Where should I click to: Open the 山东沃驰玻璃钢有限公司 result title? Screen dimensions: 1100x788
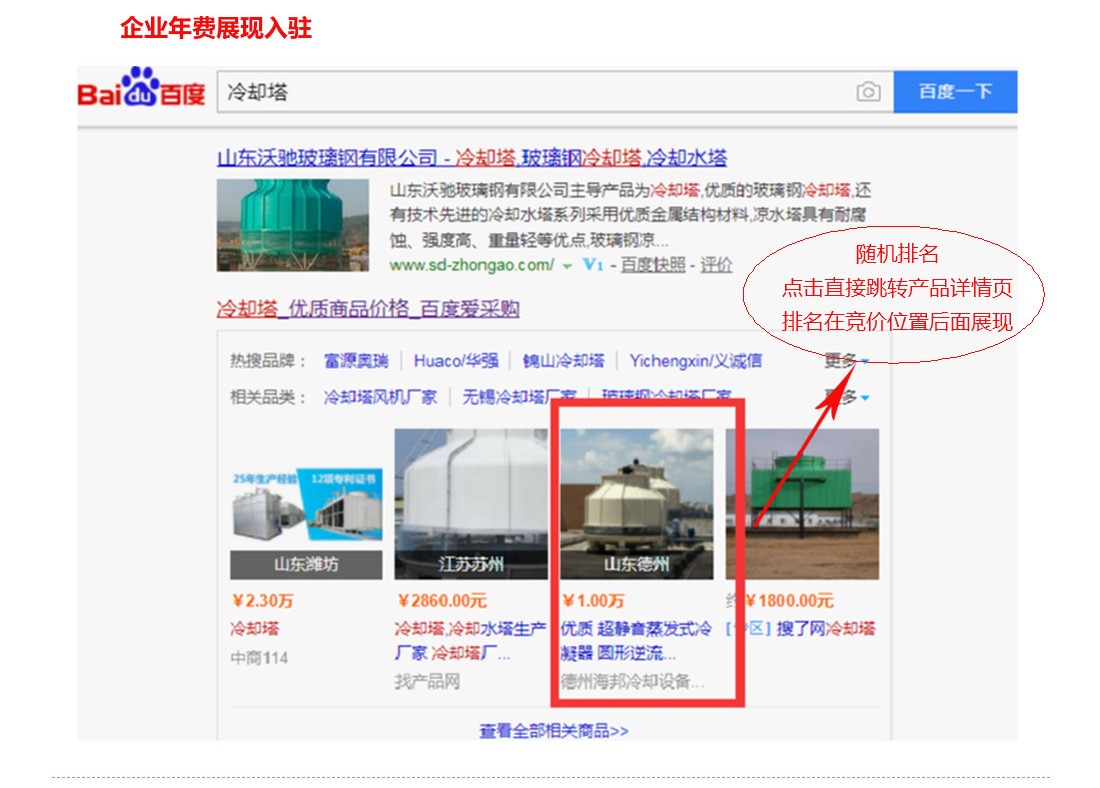pyautogui.click(x=471, y=158)
